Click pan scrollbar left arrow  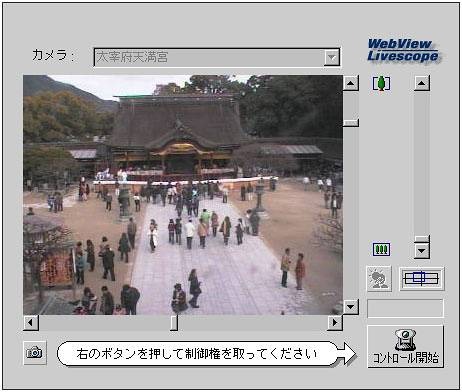click(31, 323)
